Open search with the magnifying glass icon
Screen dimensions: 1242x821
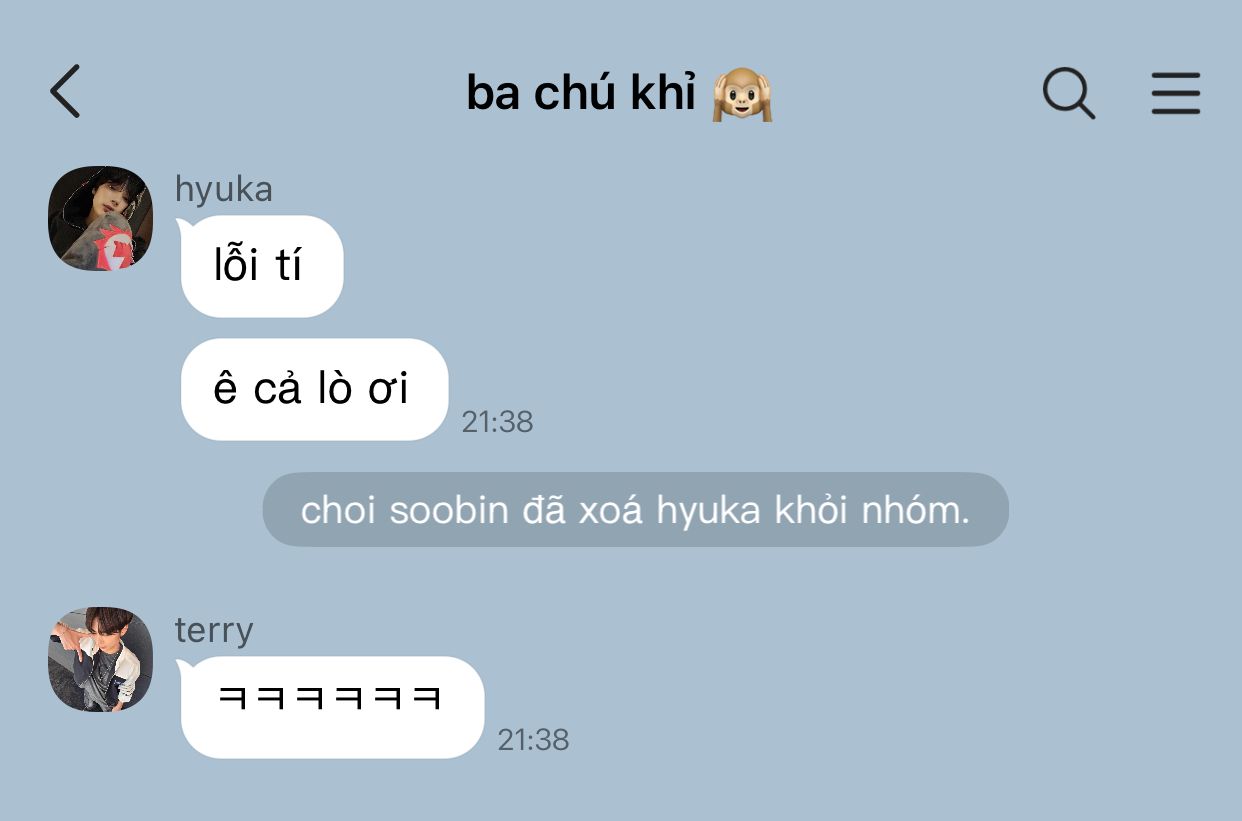click(x=1069, y=93)
